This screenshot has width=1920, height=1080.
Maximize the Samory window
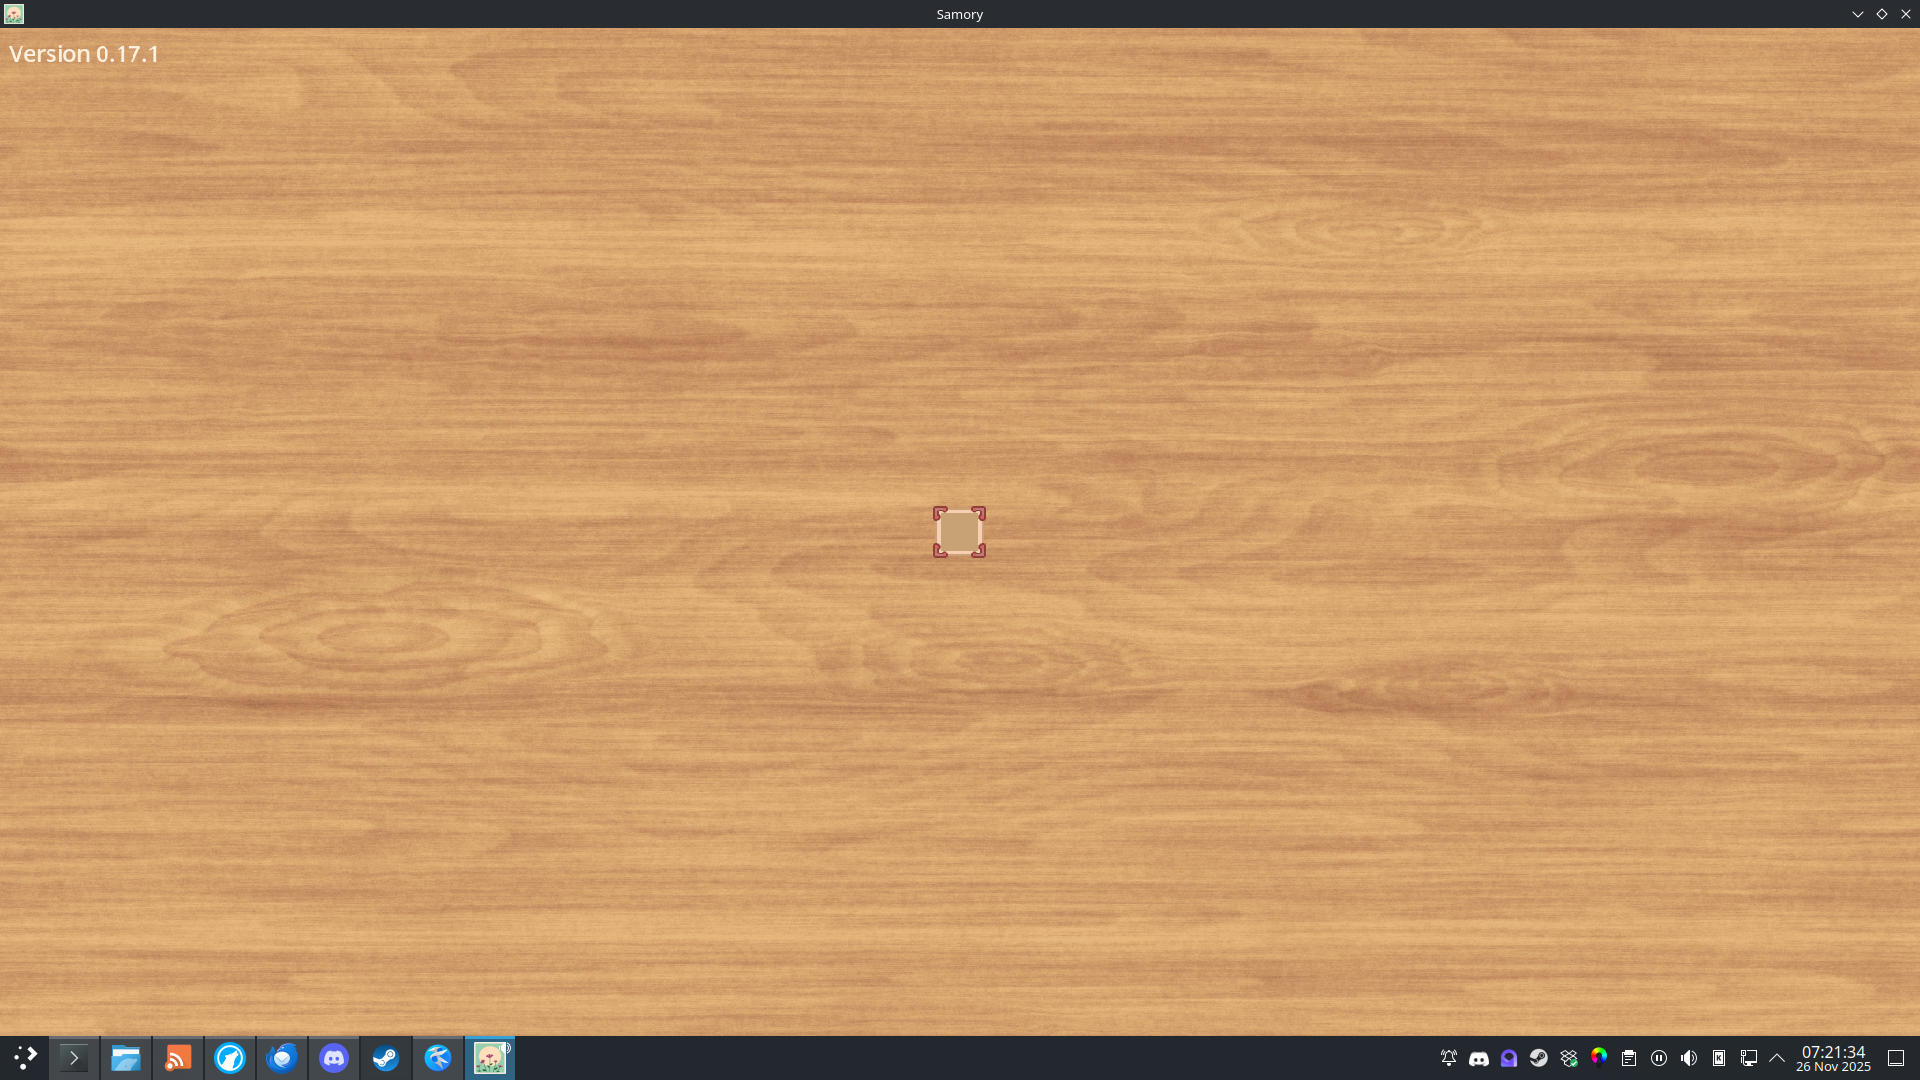tap(1881, 14)
